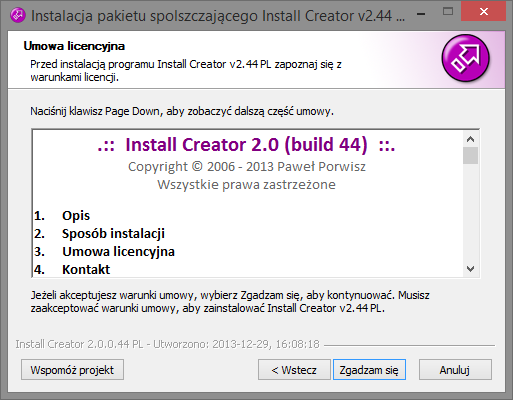
Task: Accept license with Zgadzam się button
Action: (369, 370)
